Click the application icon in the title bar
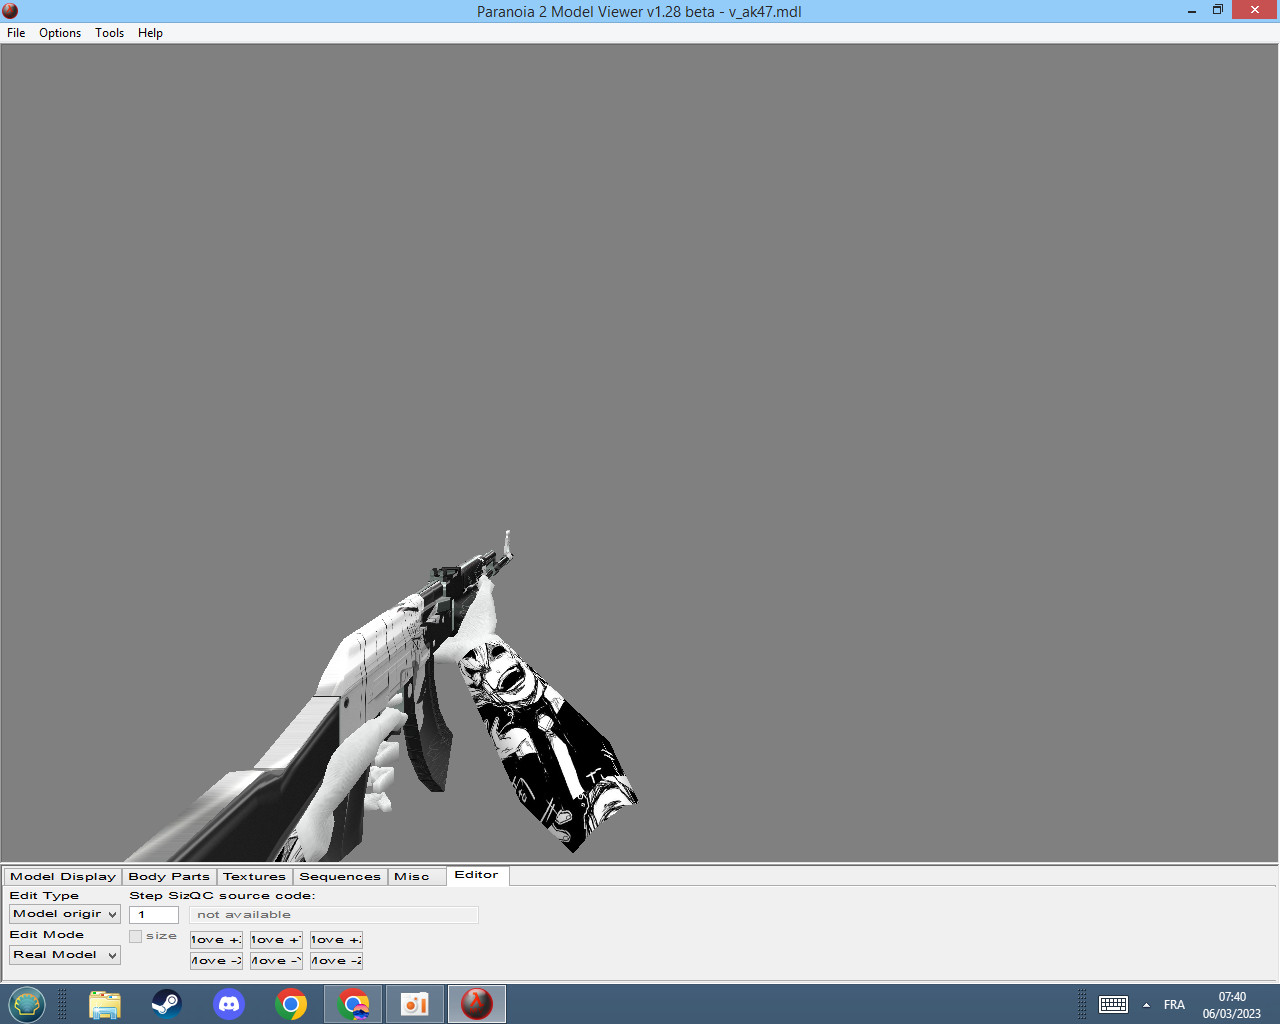The height and width of the screenshot is (1024, 1280). coord(10,10)
